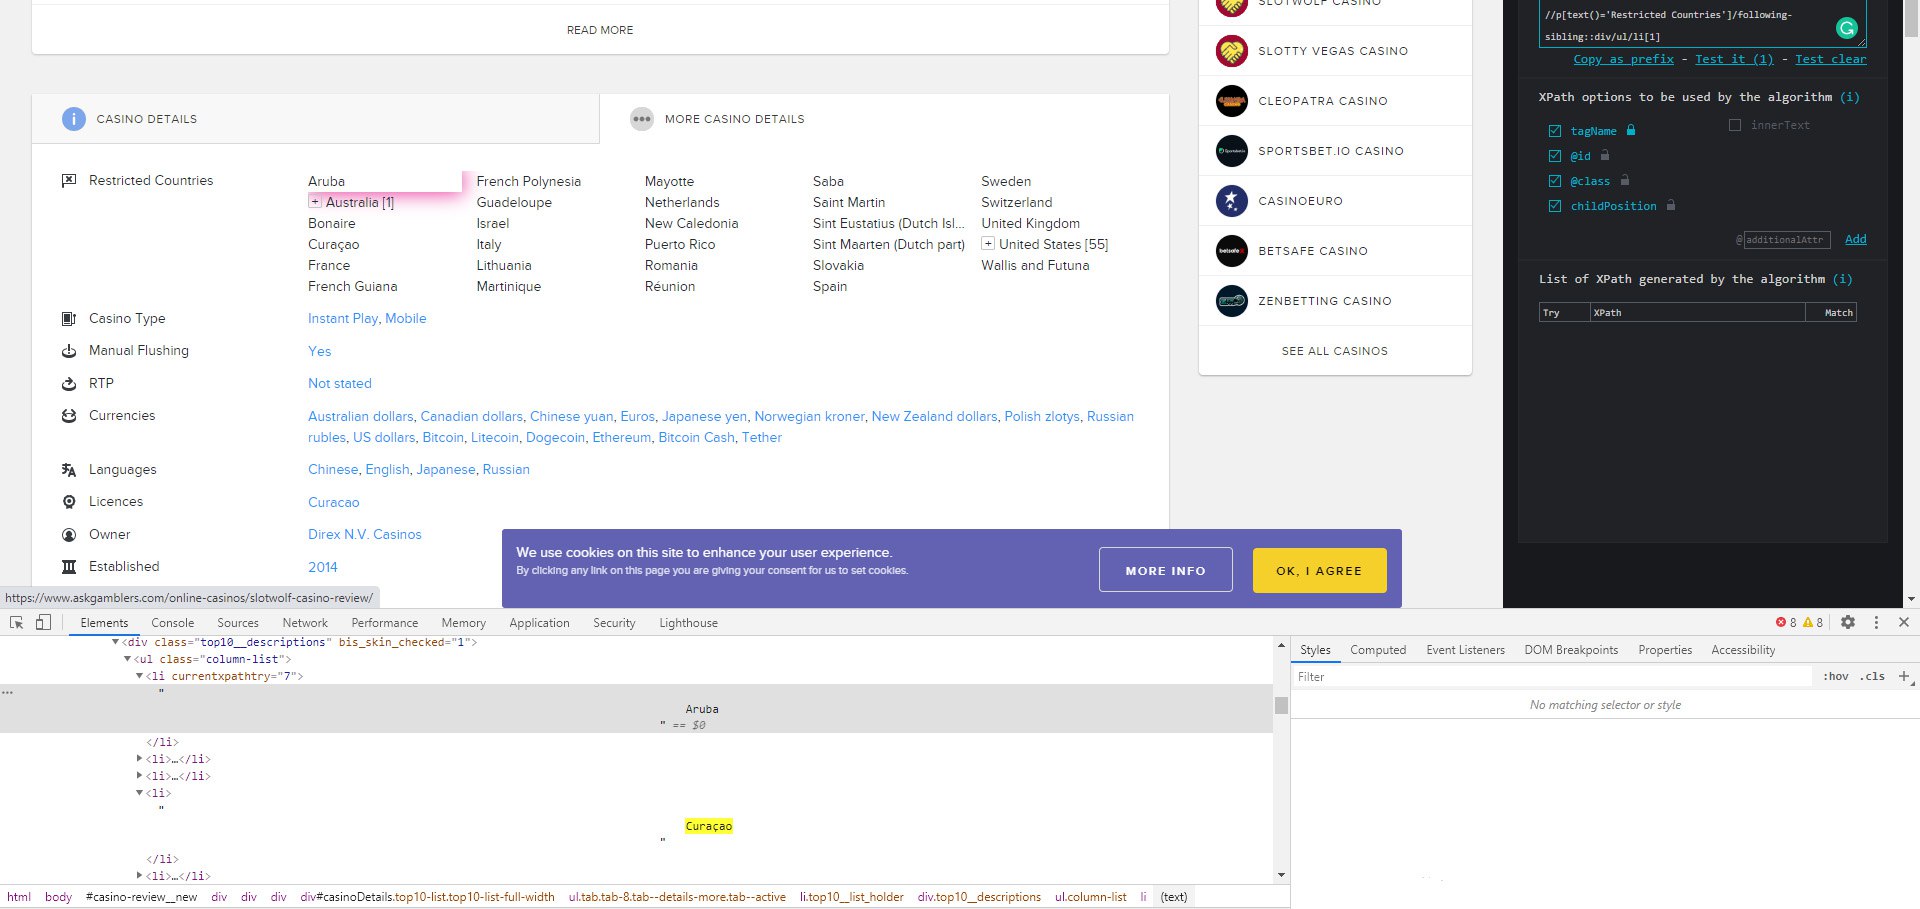Open the DevTools three-dot customize menu
This screenshot has width=1920, height=909.
pyautogui.click(x=1876, y=622)
